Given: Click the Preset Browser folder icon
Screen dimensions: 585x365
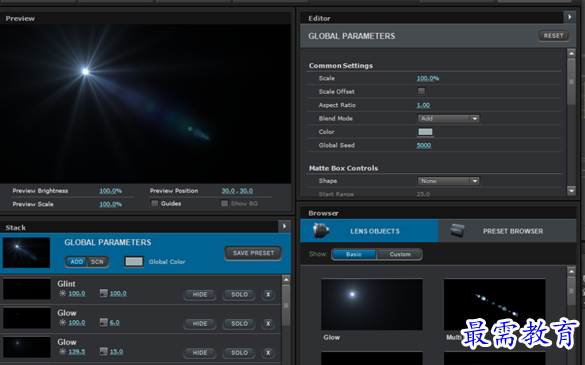Looking at the screenshot, I should click(x=457, y=231).
